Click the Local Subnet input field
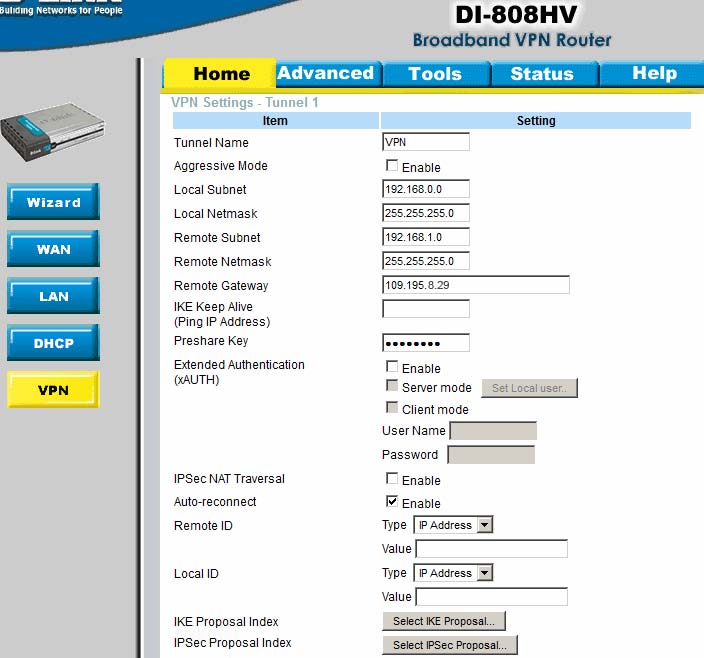Image resolution: width=704 pixels, height=658 pixels. tap(426, 189)
